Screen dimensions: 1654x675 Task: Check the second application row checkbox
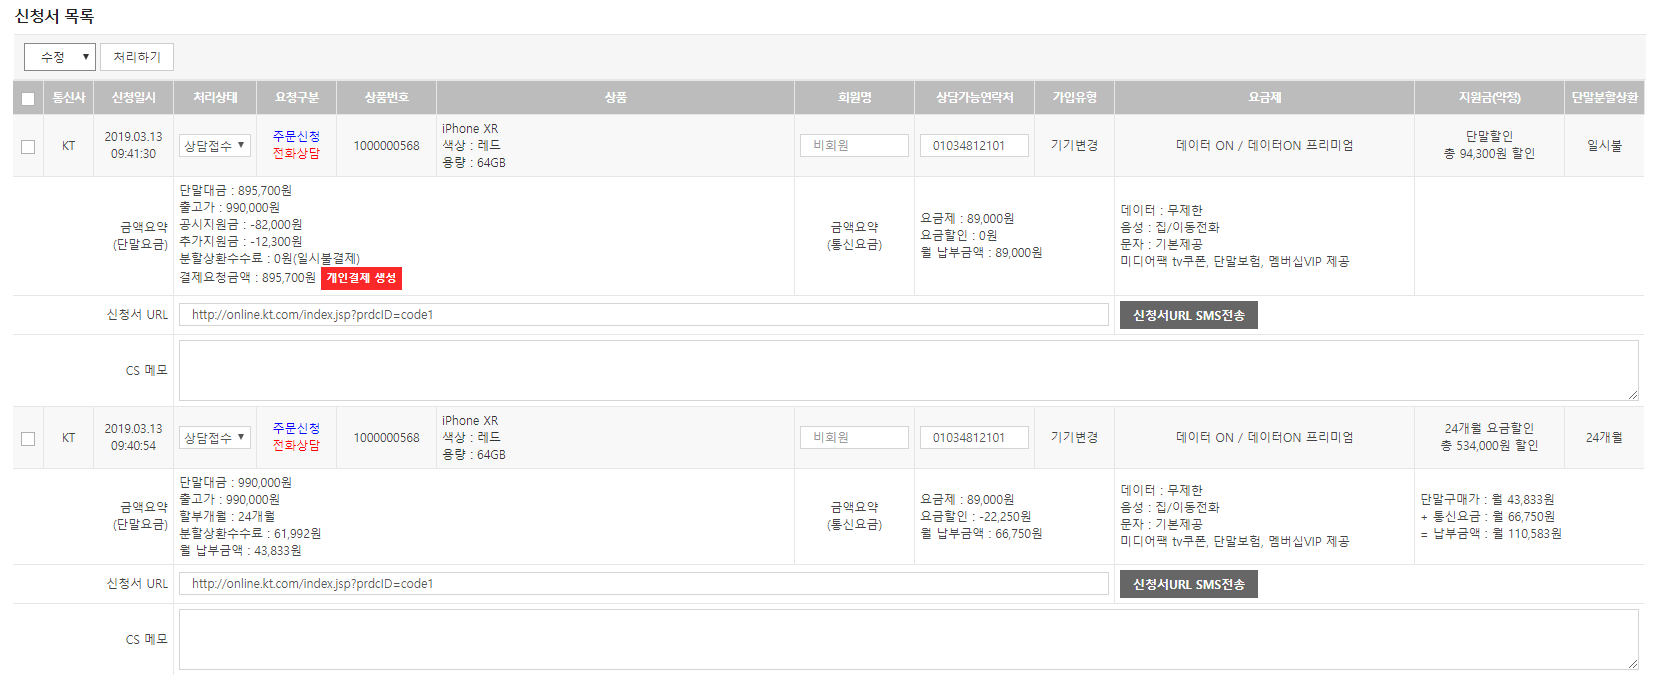coord(28,438)
